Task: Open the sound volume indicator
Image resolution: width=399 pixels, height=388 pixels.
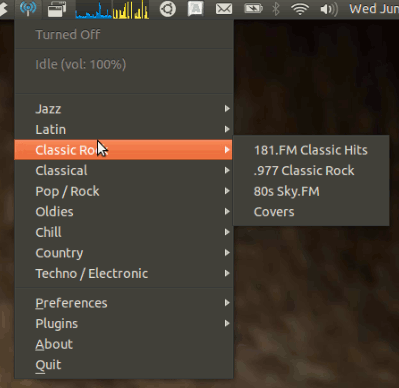Action: (x=329, y=9)
